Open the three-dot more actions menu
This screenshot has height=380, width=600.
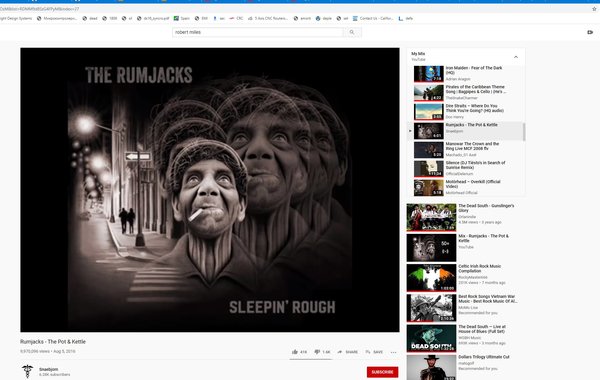(x=393, y=352)
